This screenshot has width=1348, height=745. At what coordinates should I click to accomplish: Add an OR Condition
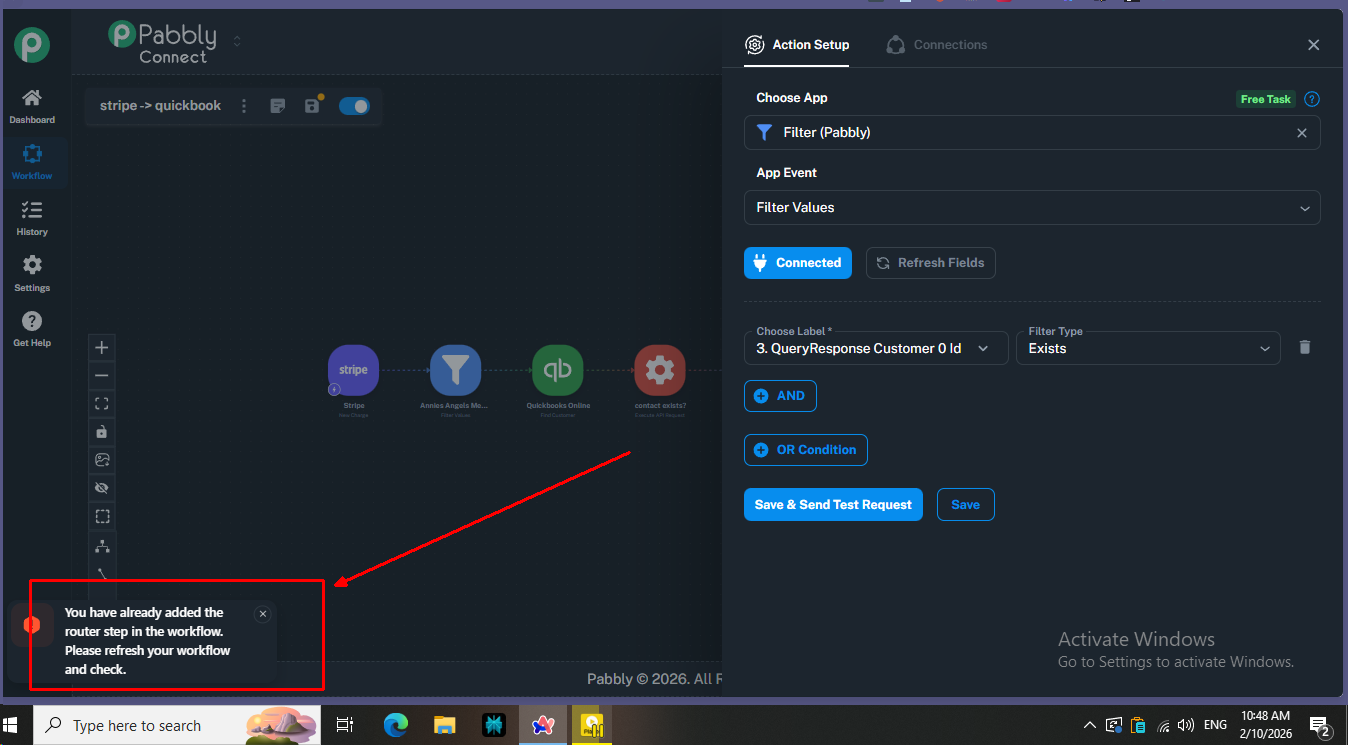tap(806, 450)
